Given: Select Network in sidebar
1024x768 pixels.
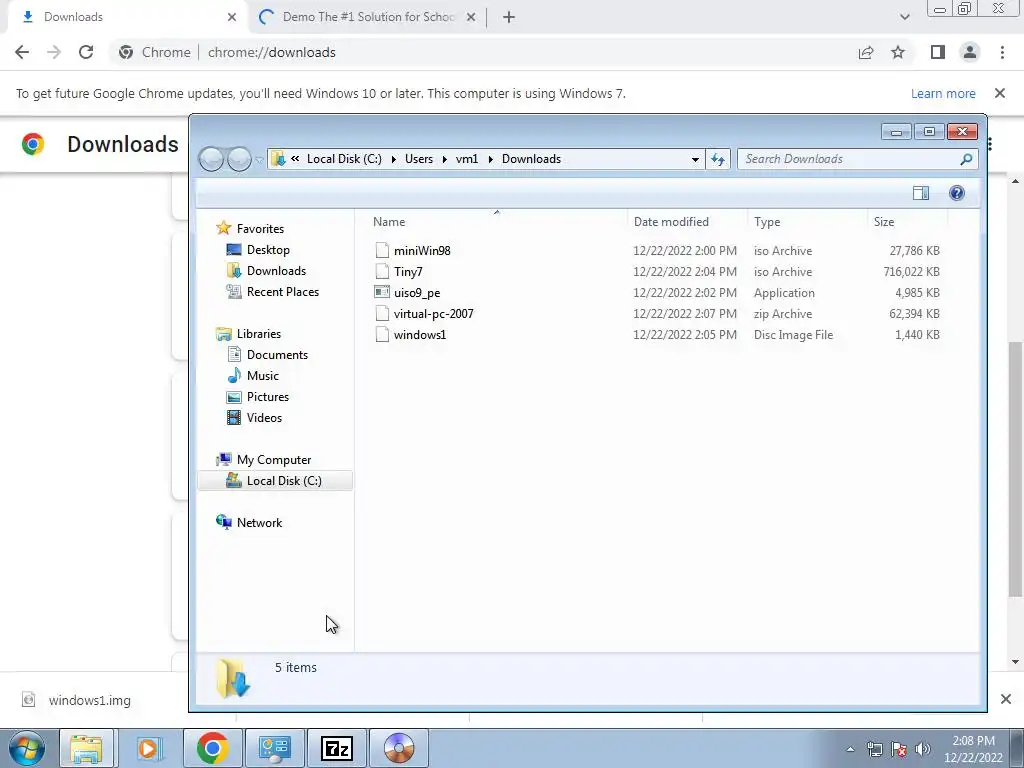Looking at the screenshot, I should (x=259, y=522).
